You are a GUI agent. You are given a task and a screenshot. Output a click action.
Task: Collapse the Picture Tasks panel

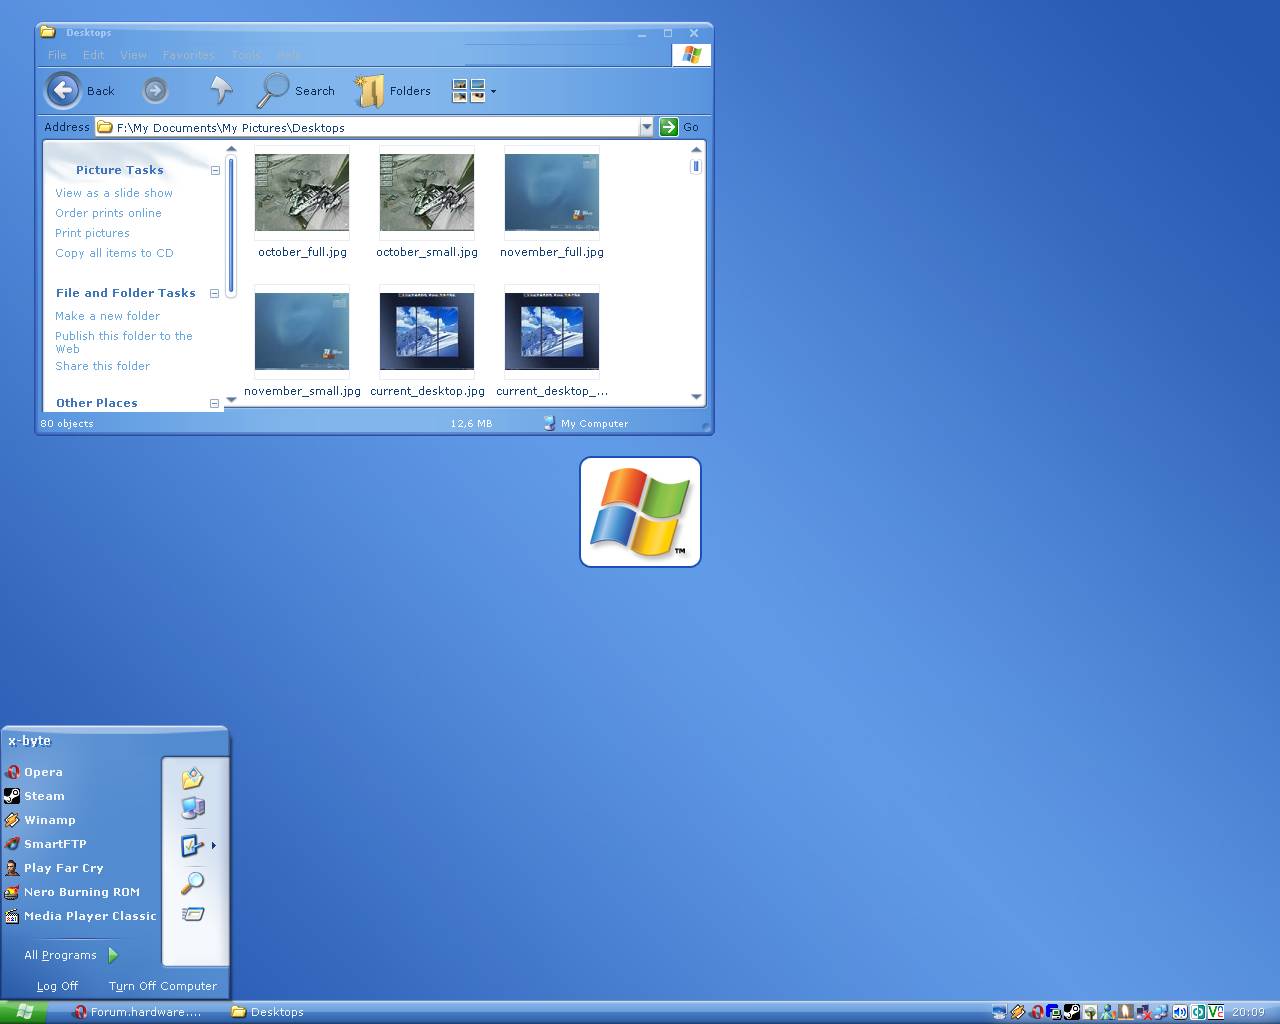(x=215, y=170)
